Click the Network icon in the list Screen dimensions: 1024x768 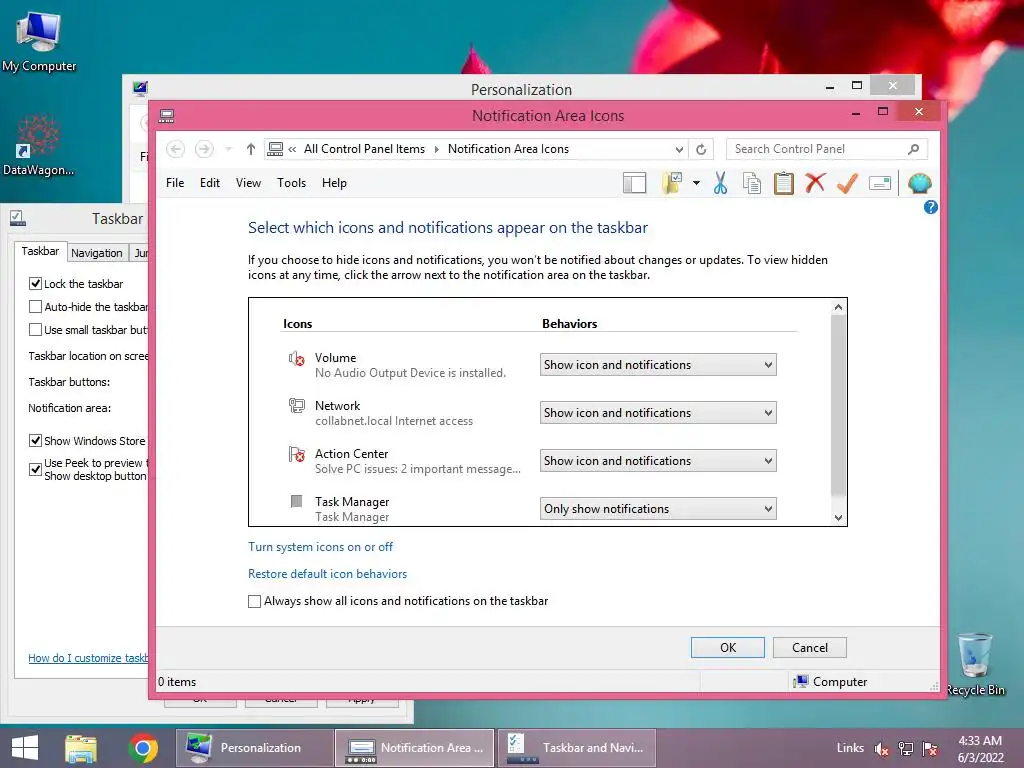296,406
